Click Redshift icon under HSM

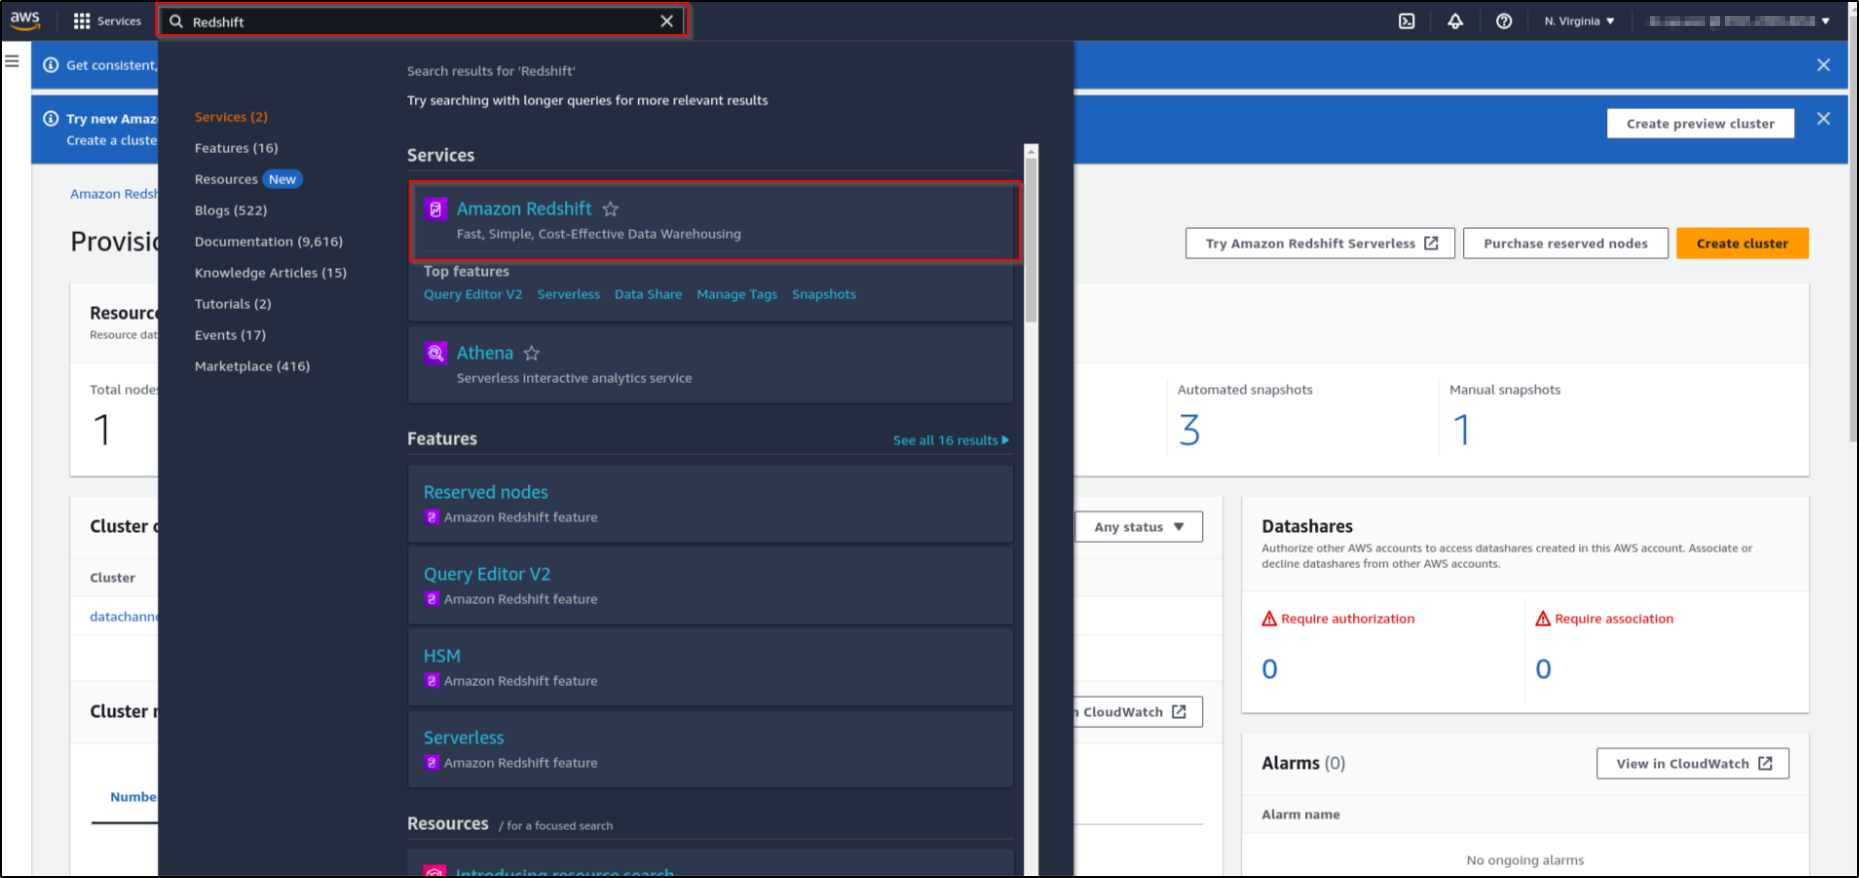click(432, 681)
